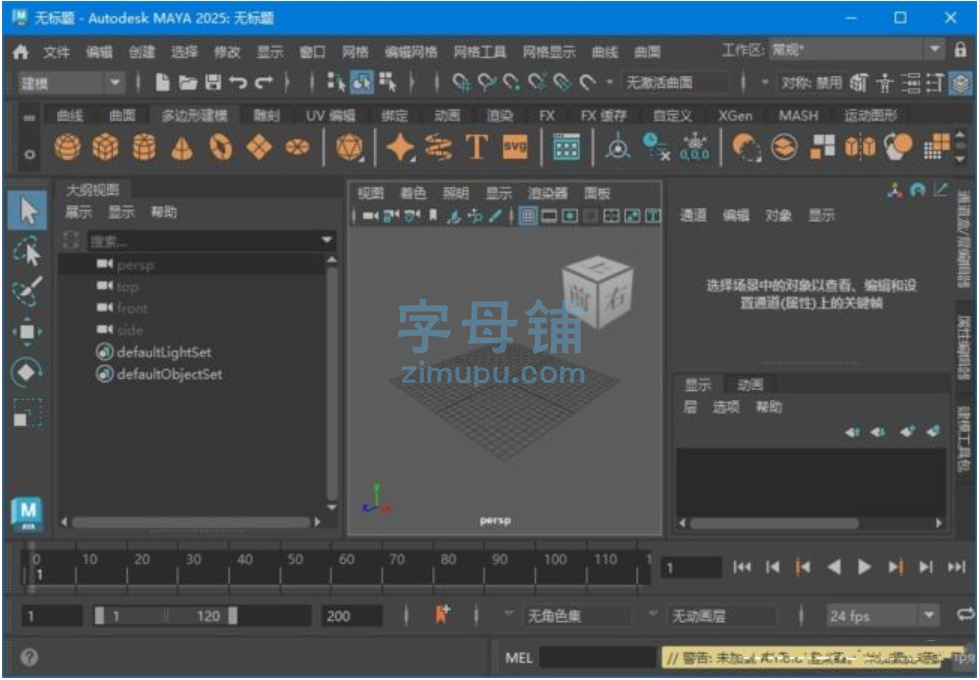Open the shelf options menu button
Screen dimensions: 979x680
coord(29,154)
